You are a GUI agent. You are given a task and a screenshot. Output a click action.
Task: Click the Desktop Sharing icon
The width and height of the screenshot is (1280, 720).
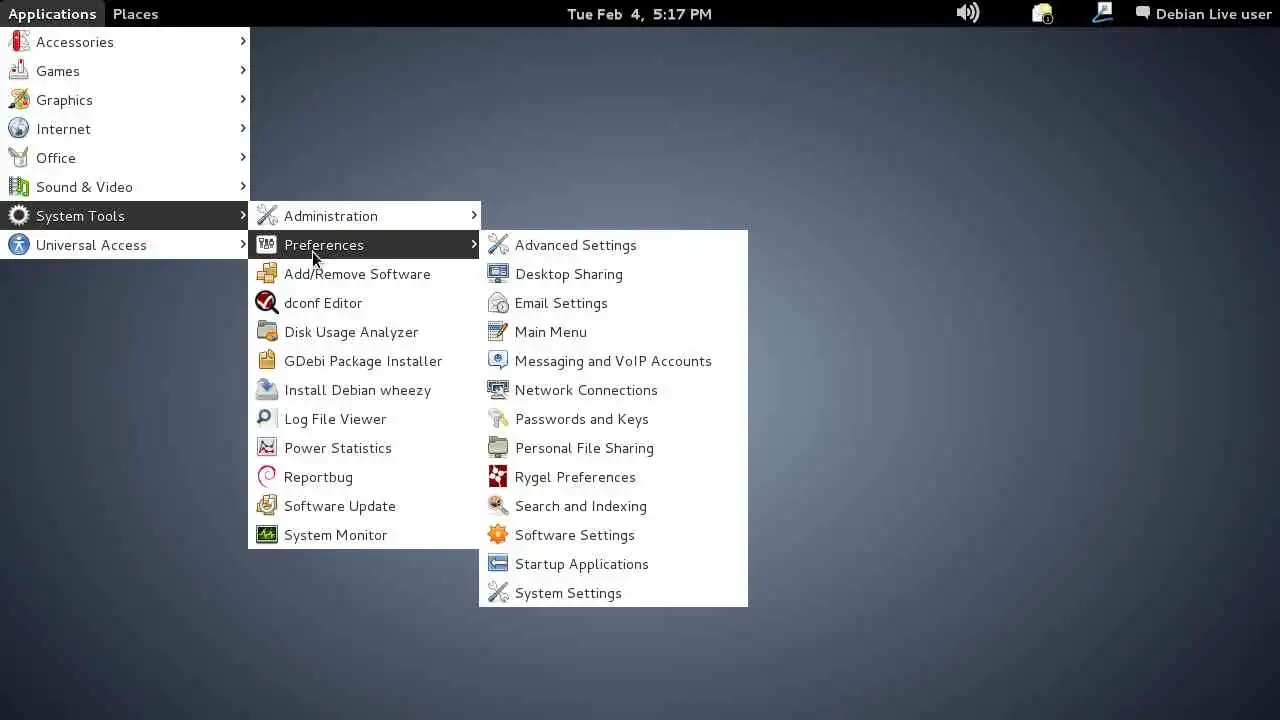[498, 274]
